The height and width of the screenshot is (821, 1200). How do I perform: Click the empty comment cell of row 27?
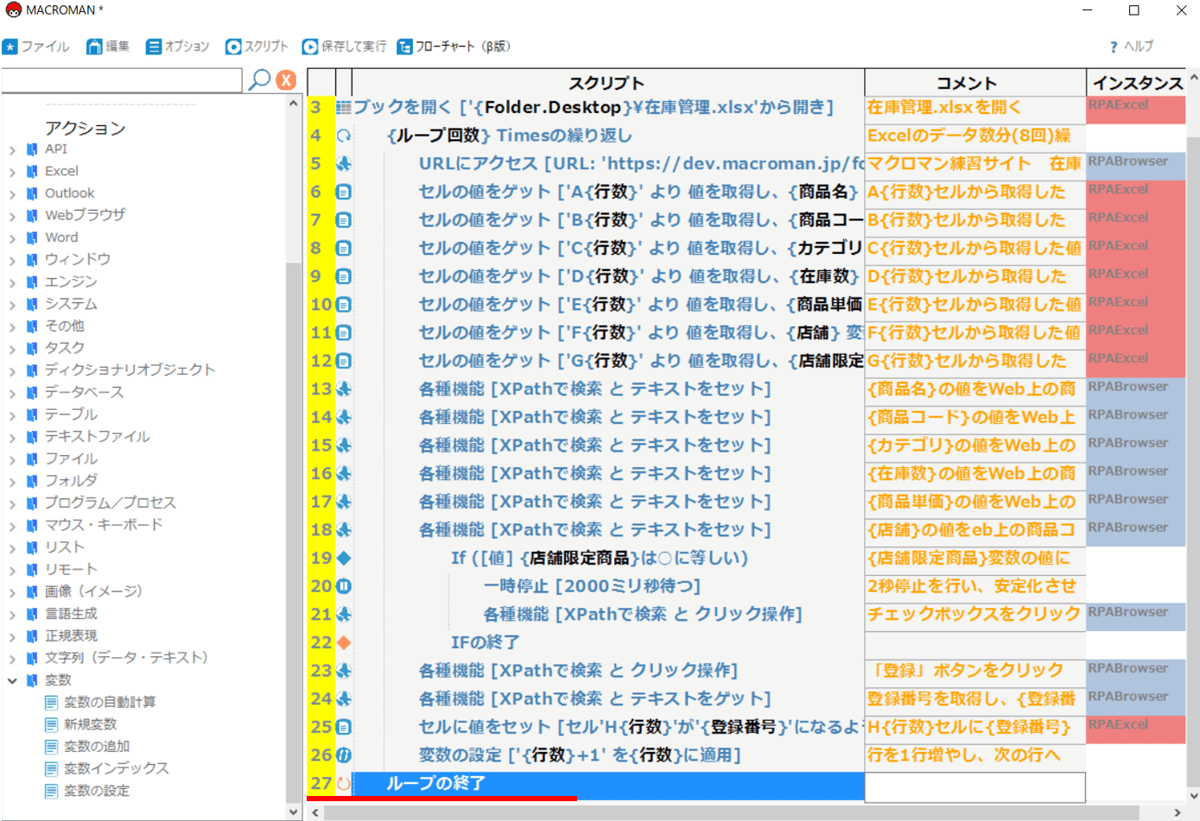pos(975,786)
